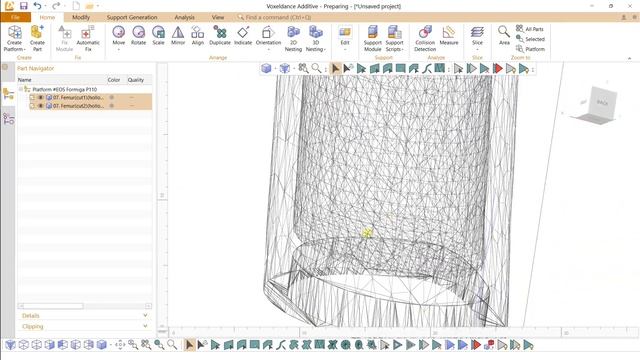Collapse the ribbon with the arrow
This screenshot has height=360, width=640.
point(629,58)
